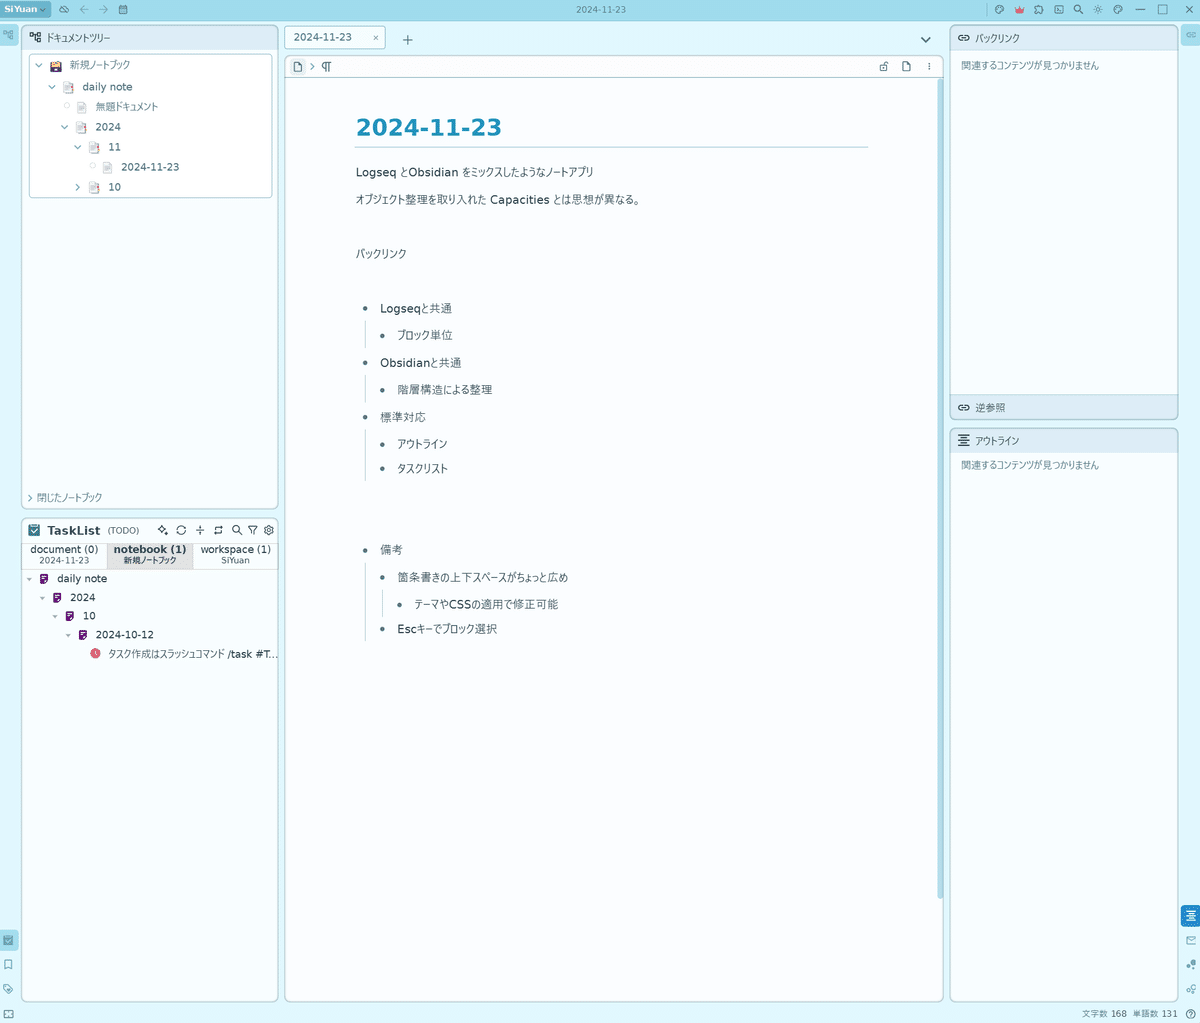Go forward using the right arrow
This screenshot has width=1200, height=1023.
[103, 9]
